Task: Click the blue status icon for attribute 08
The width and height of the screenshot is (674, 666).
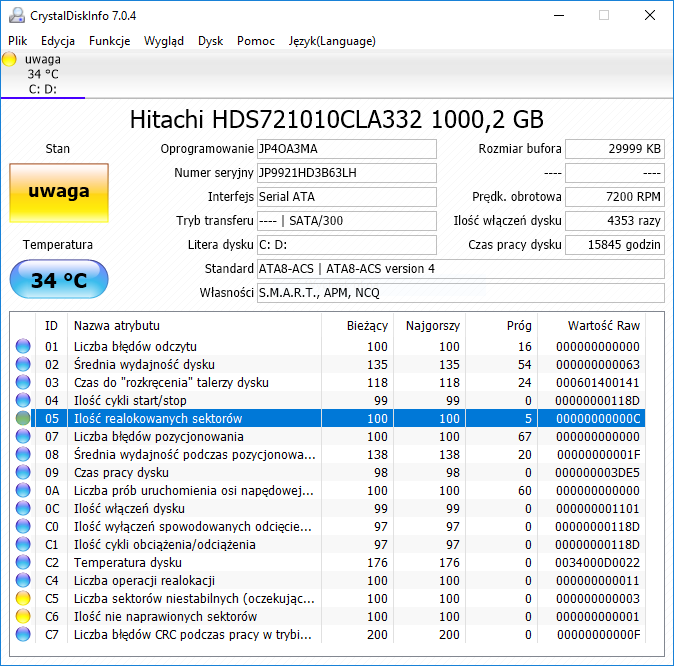Action: pyautogui.click(x=23, y=454)
